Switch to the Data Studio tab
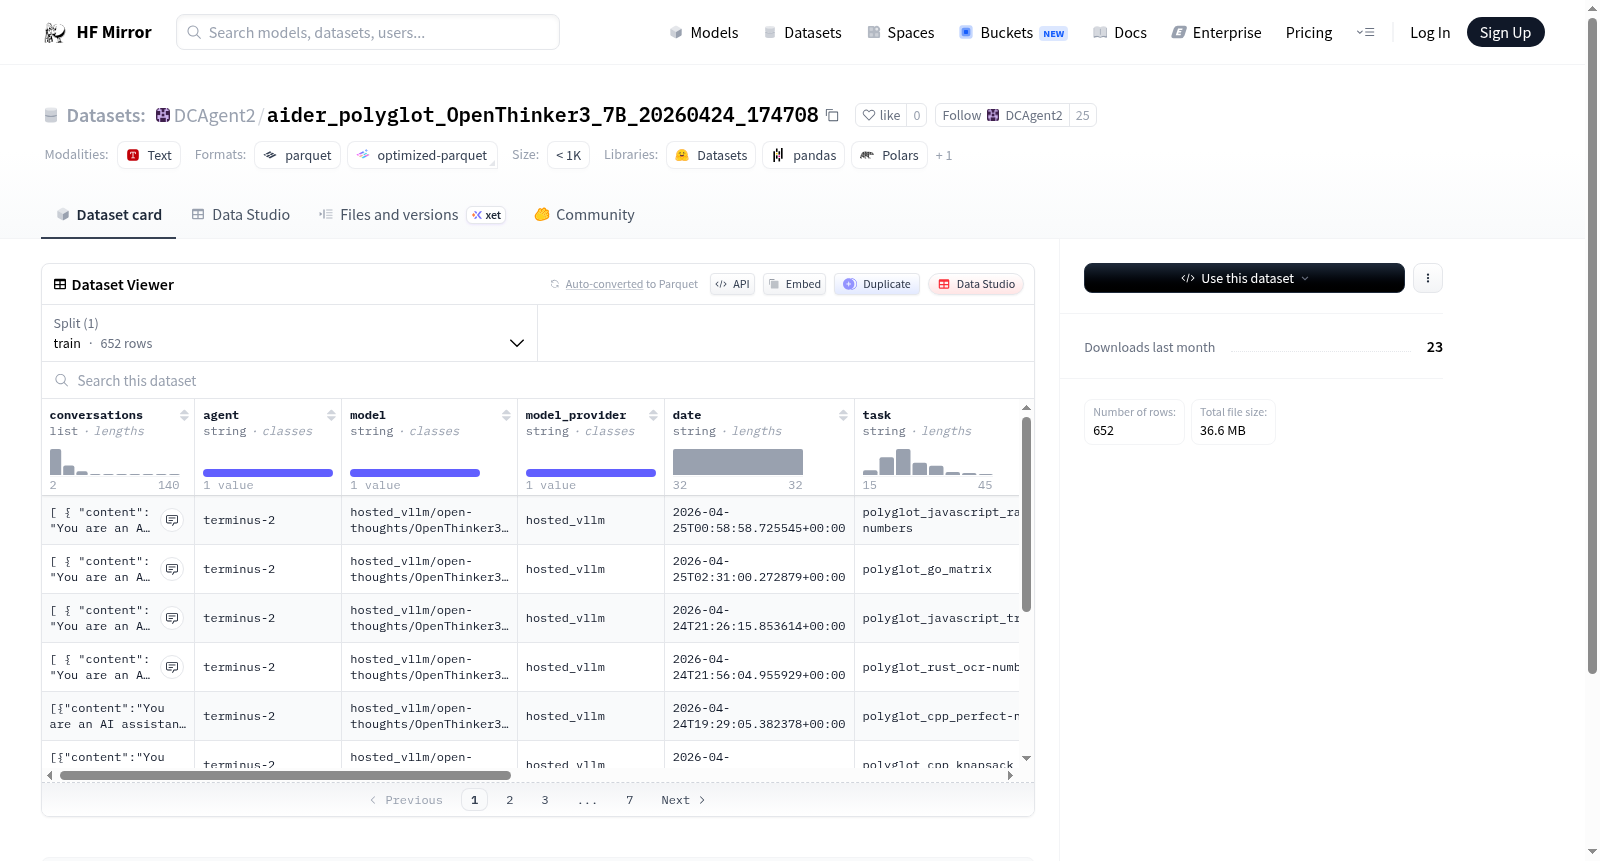 [x=241, y=215]
